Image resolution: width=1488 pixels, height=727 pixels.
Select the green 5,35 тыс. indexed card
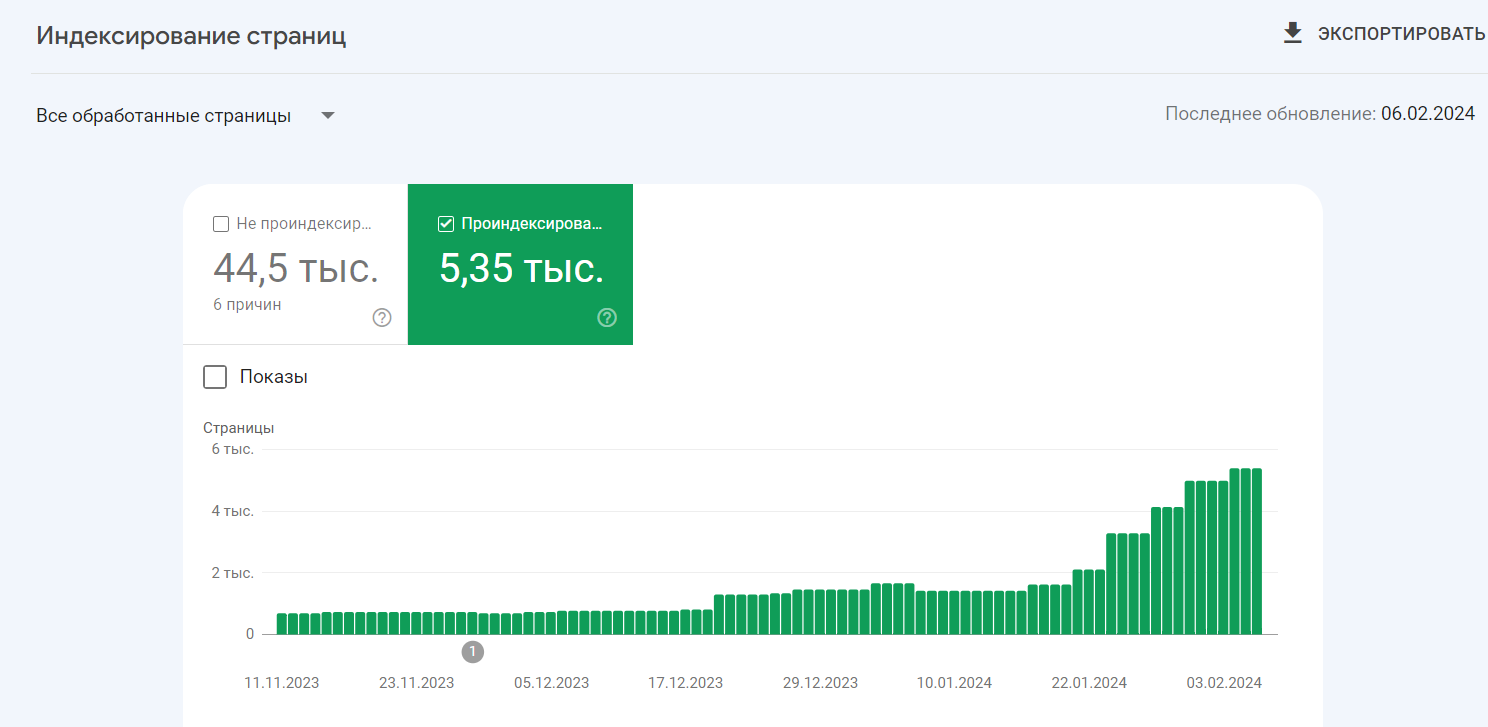pos(520,264)
